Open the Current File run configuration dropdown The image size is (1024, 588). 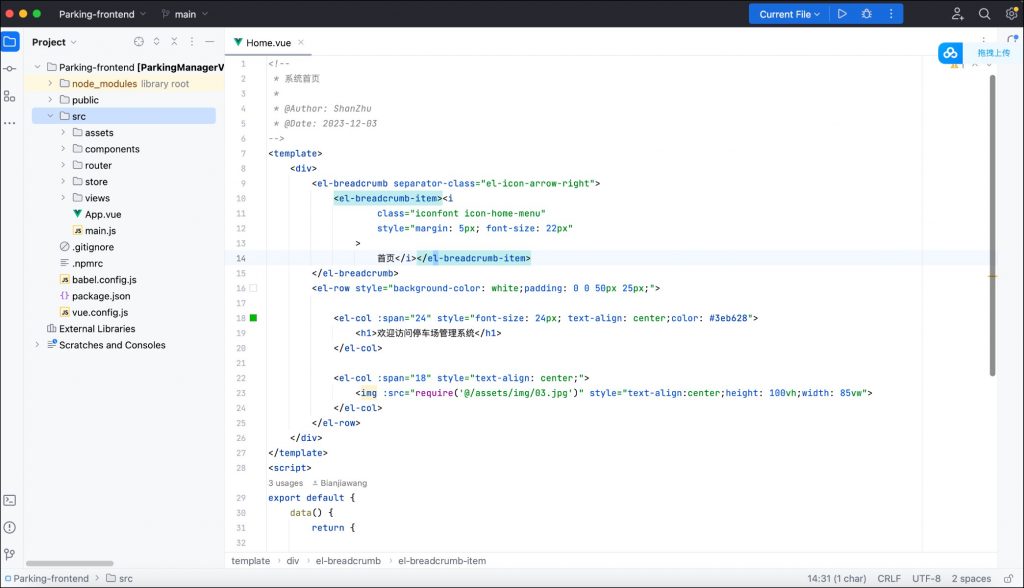(x=790, y=14)
